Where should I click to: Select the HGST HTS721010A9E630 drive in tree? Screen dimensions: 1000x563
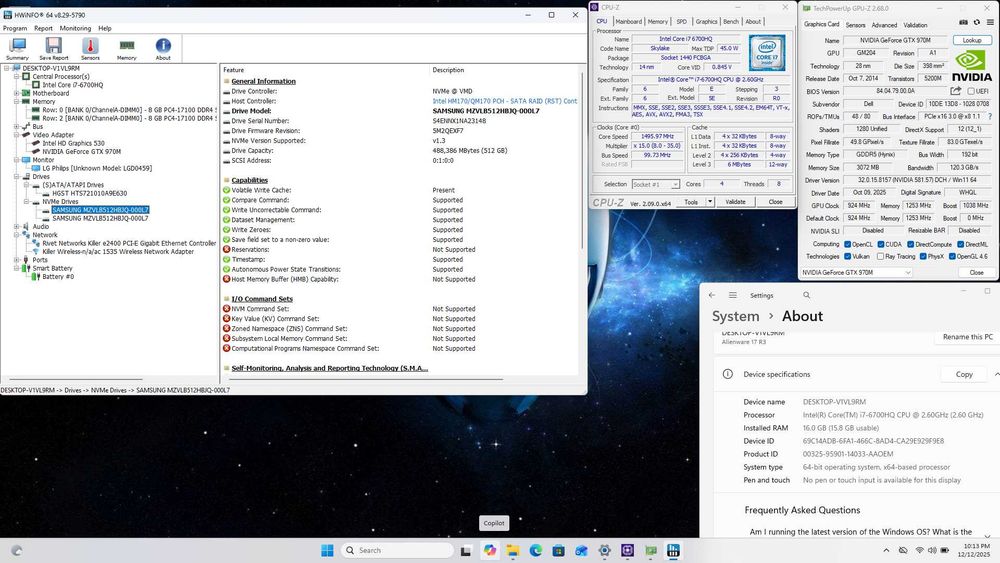[x=89, y=193]
